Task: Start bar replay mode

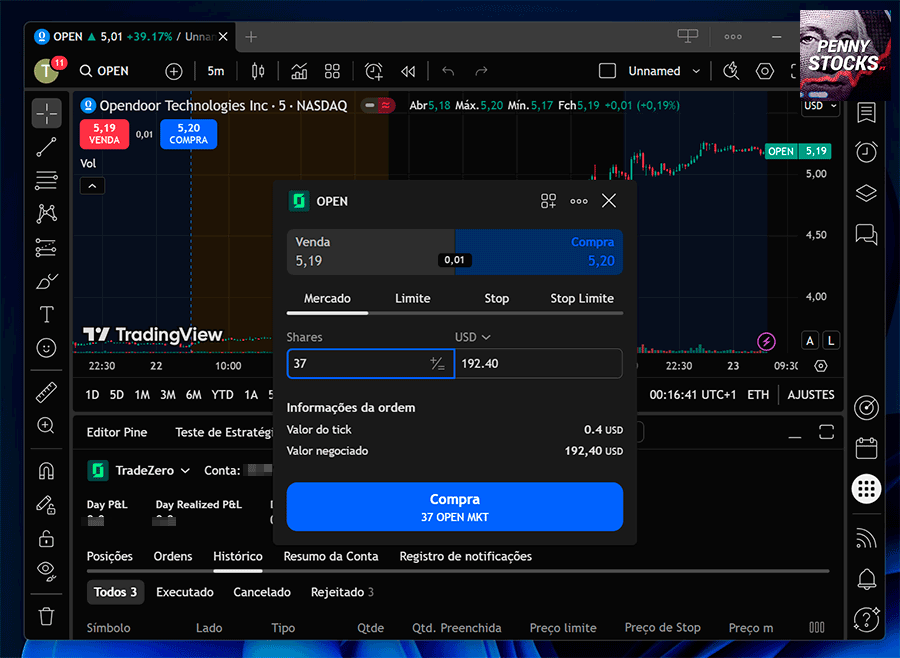Action: coord(408,71)
